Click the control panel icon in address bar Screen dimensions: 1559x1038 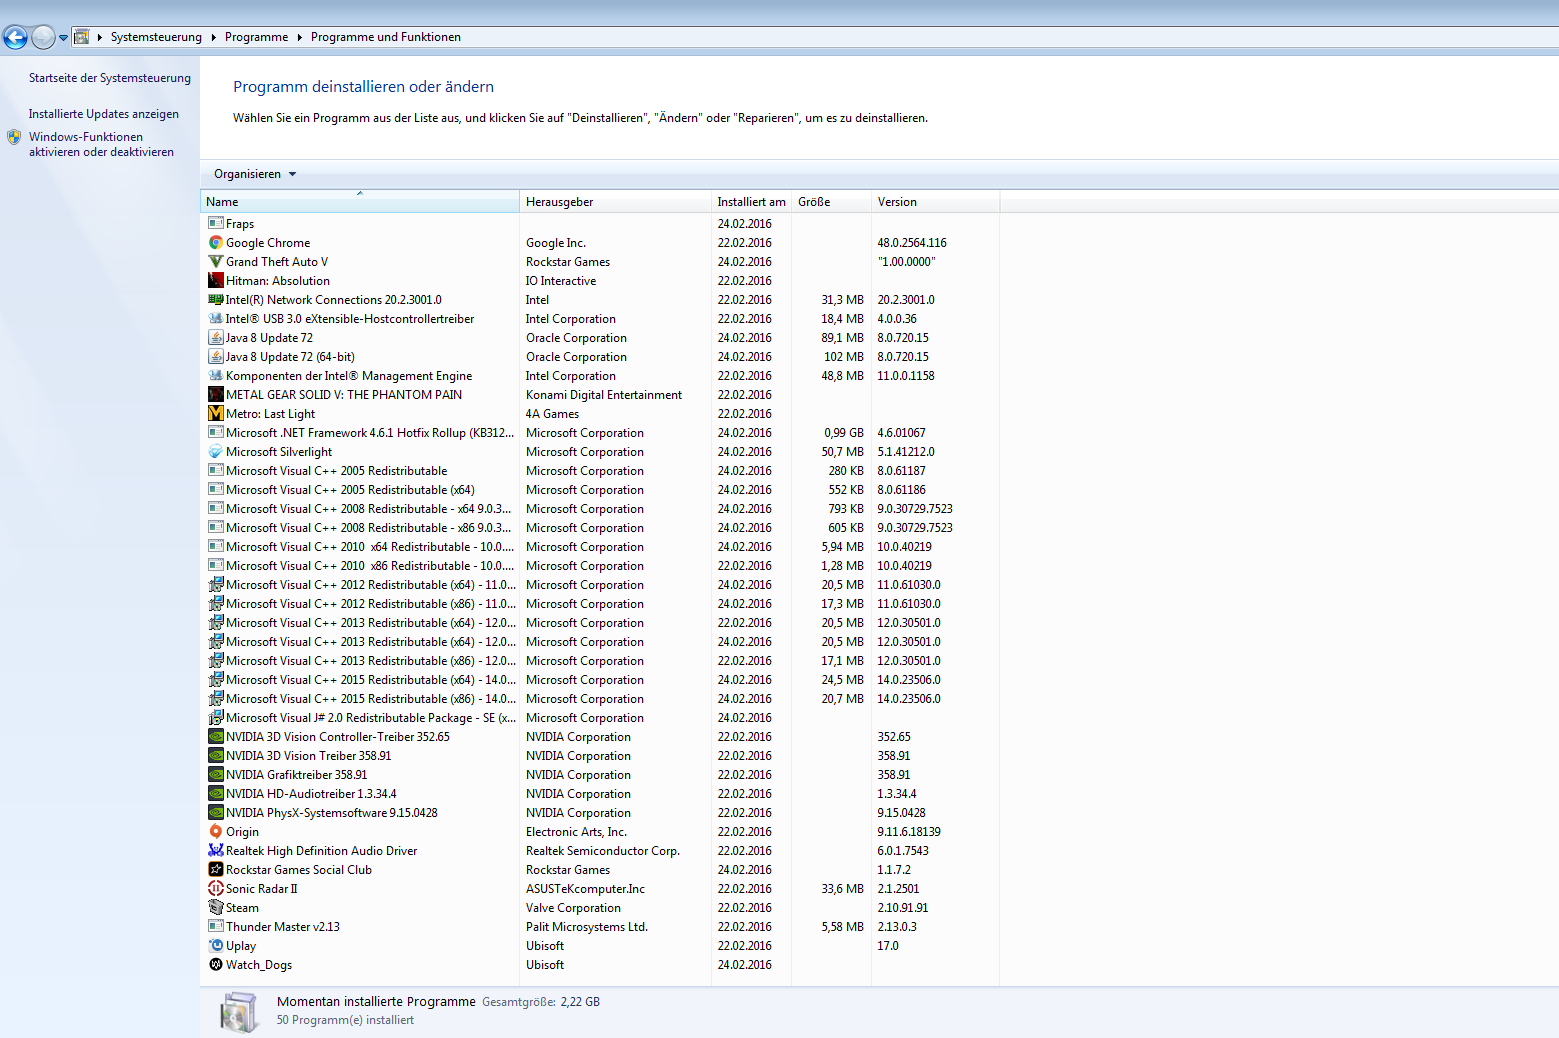coord(82,37)
